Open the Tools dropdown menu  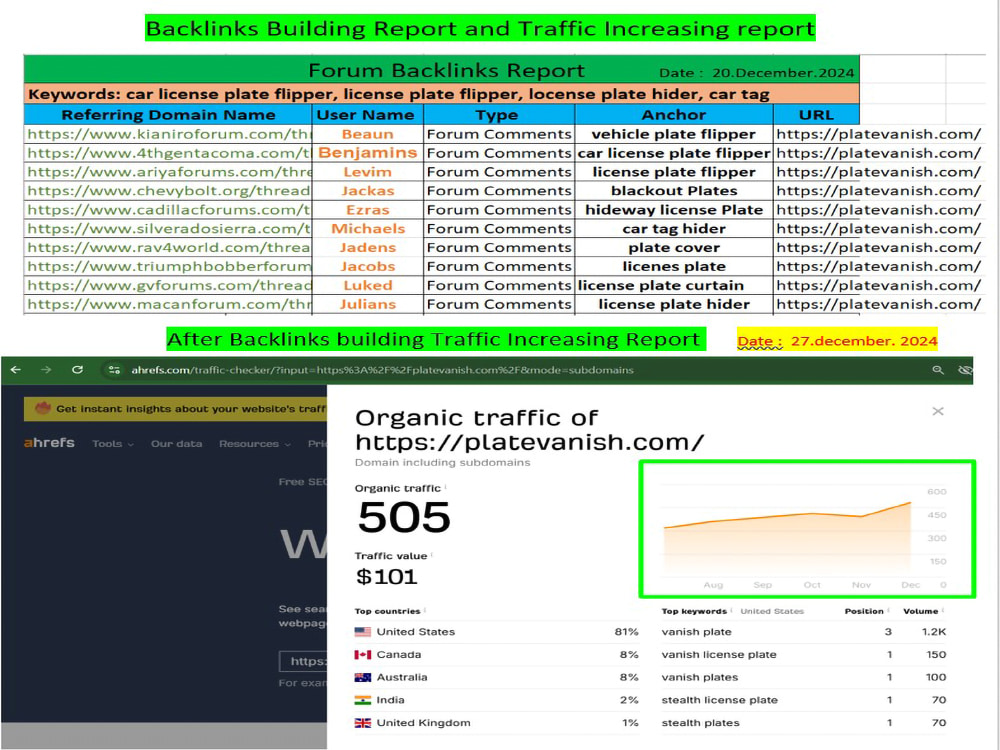[112, 444]
